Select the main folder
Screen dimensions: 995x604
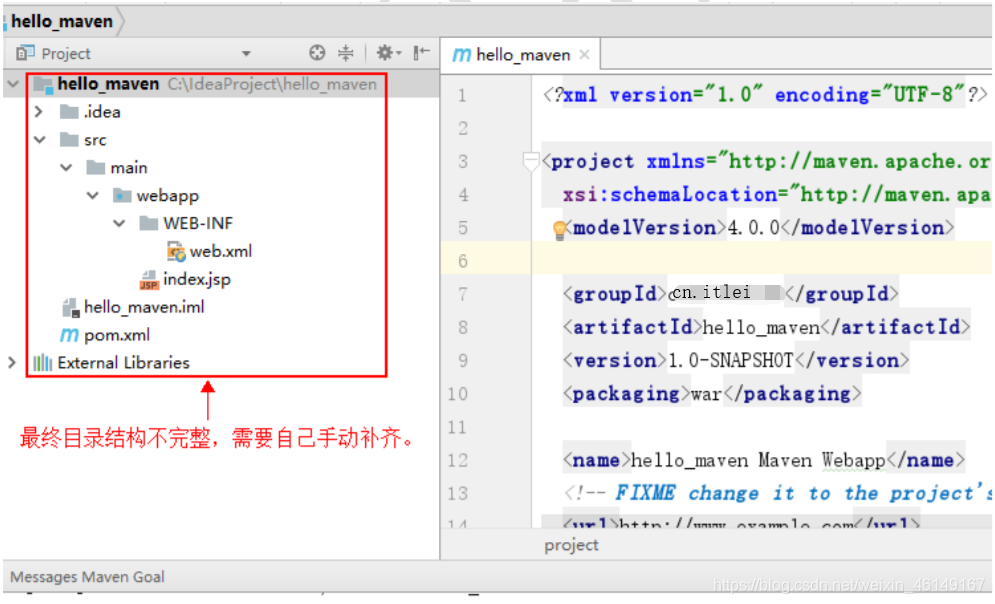129,167
